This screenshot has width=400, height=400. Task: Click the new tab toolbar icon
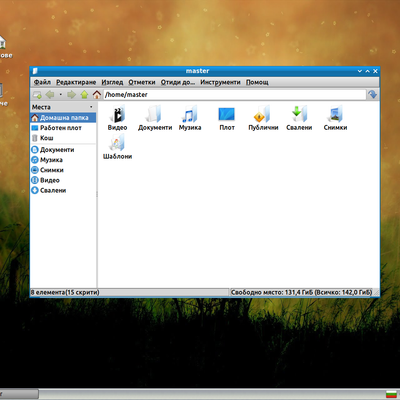pos(37,95)
